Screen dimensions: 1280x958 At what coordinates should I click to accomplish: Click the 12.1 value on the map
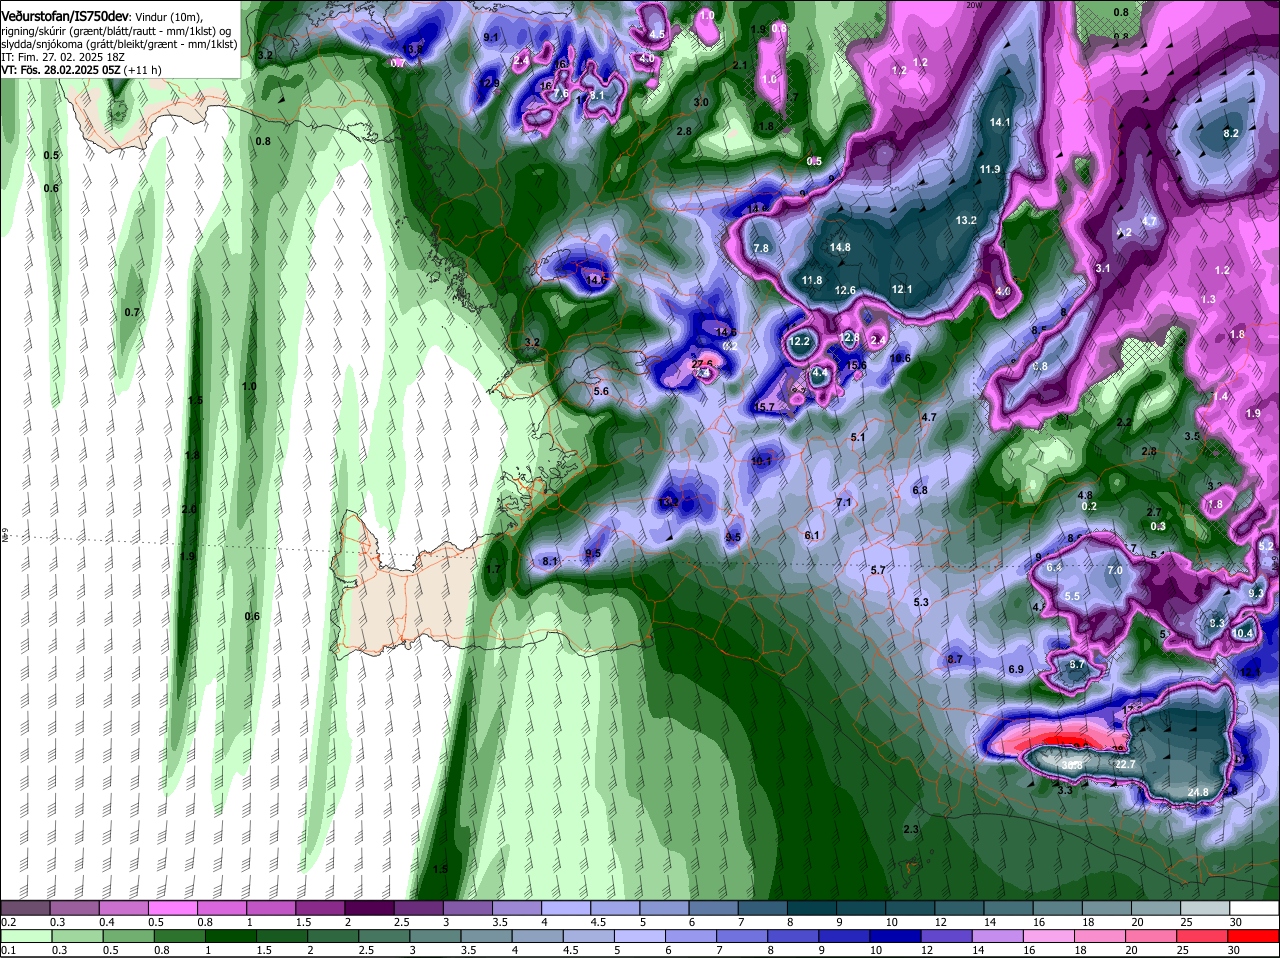pos(902,289)
